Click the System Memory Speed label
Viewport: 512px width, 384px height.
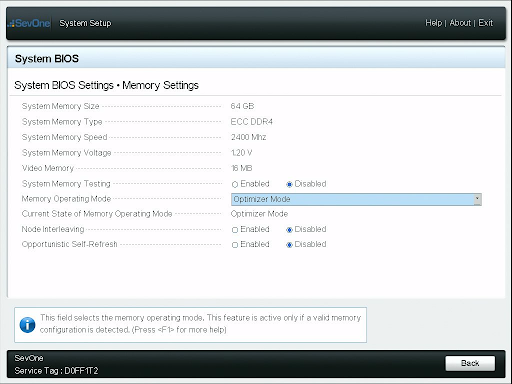coord(64,137)
